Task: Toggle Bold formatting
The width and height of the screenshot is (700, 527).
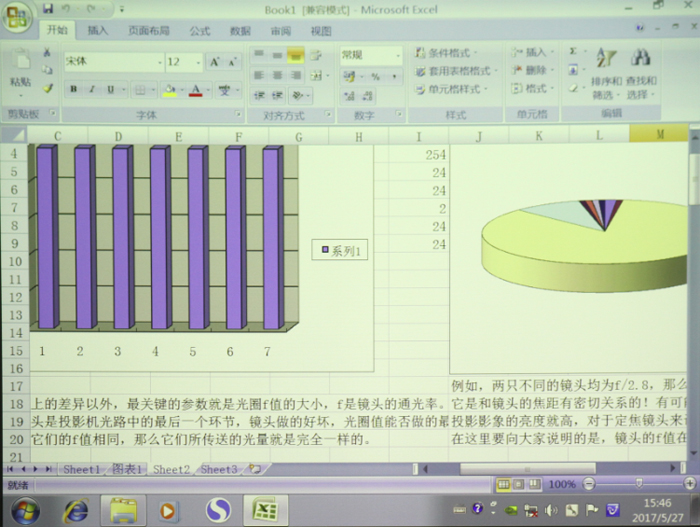Action: (x=74, y=90)
